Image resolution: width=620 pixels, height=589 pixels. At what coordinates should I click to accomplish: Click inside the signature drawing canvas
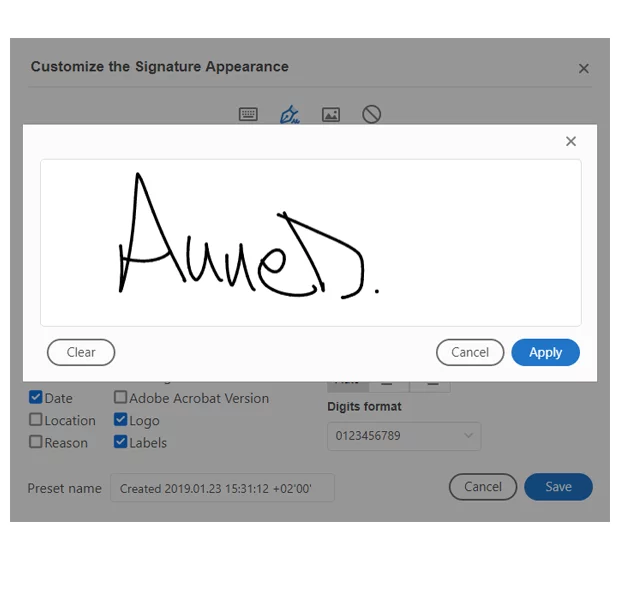click(x=311, y=243)
